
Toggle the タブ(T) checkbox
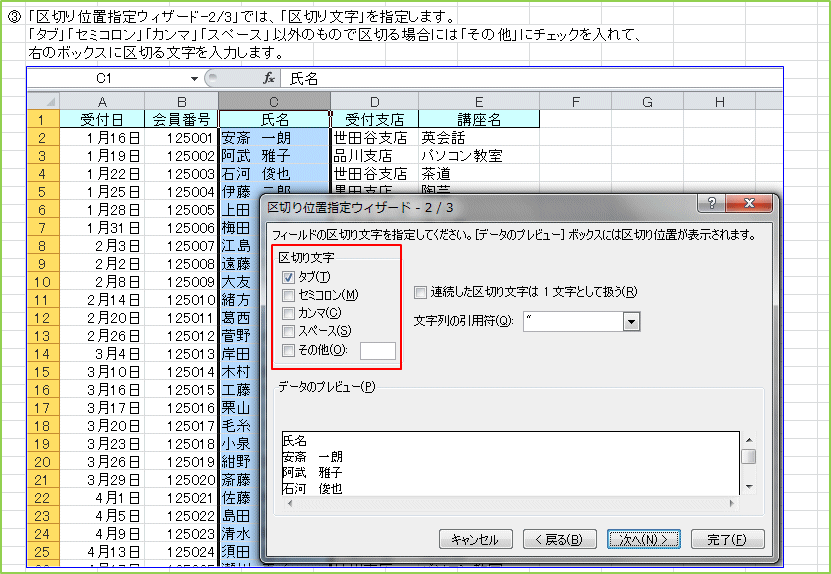point(288,277)
